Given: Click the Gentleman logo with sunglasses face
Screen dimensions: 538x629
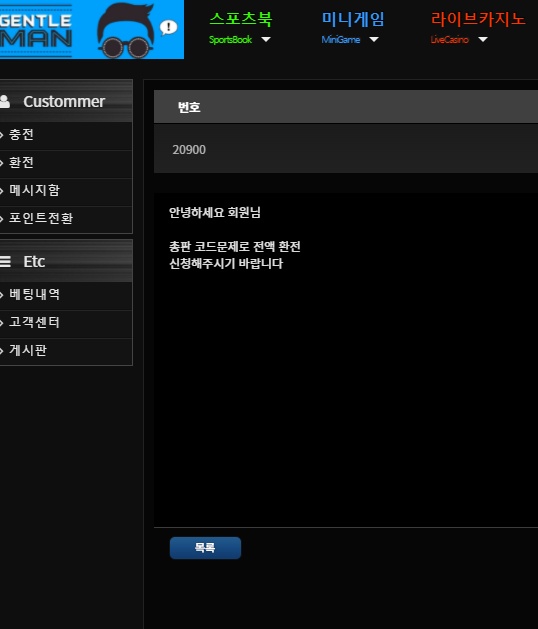Looking at the screenshot, I should 92,29.
